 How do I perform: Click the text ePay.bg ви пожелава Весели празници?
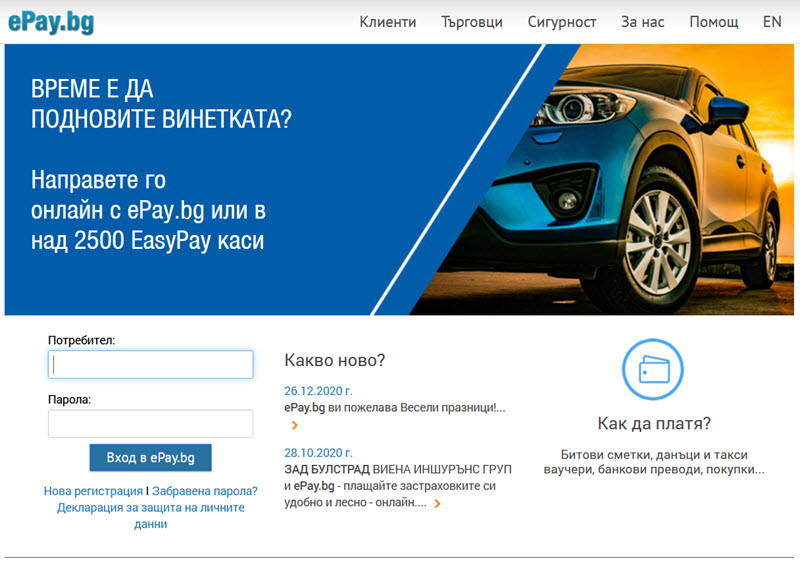395,408
